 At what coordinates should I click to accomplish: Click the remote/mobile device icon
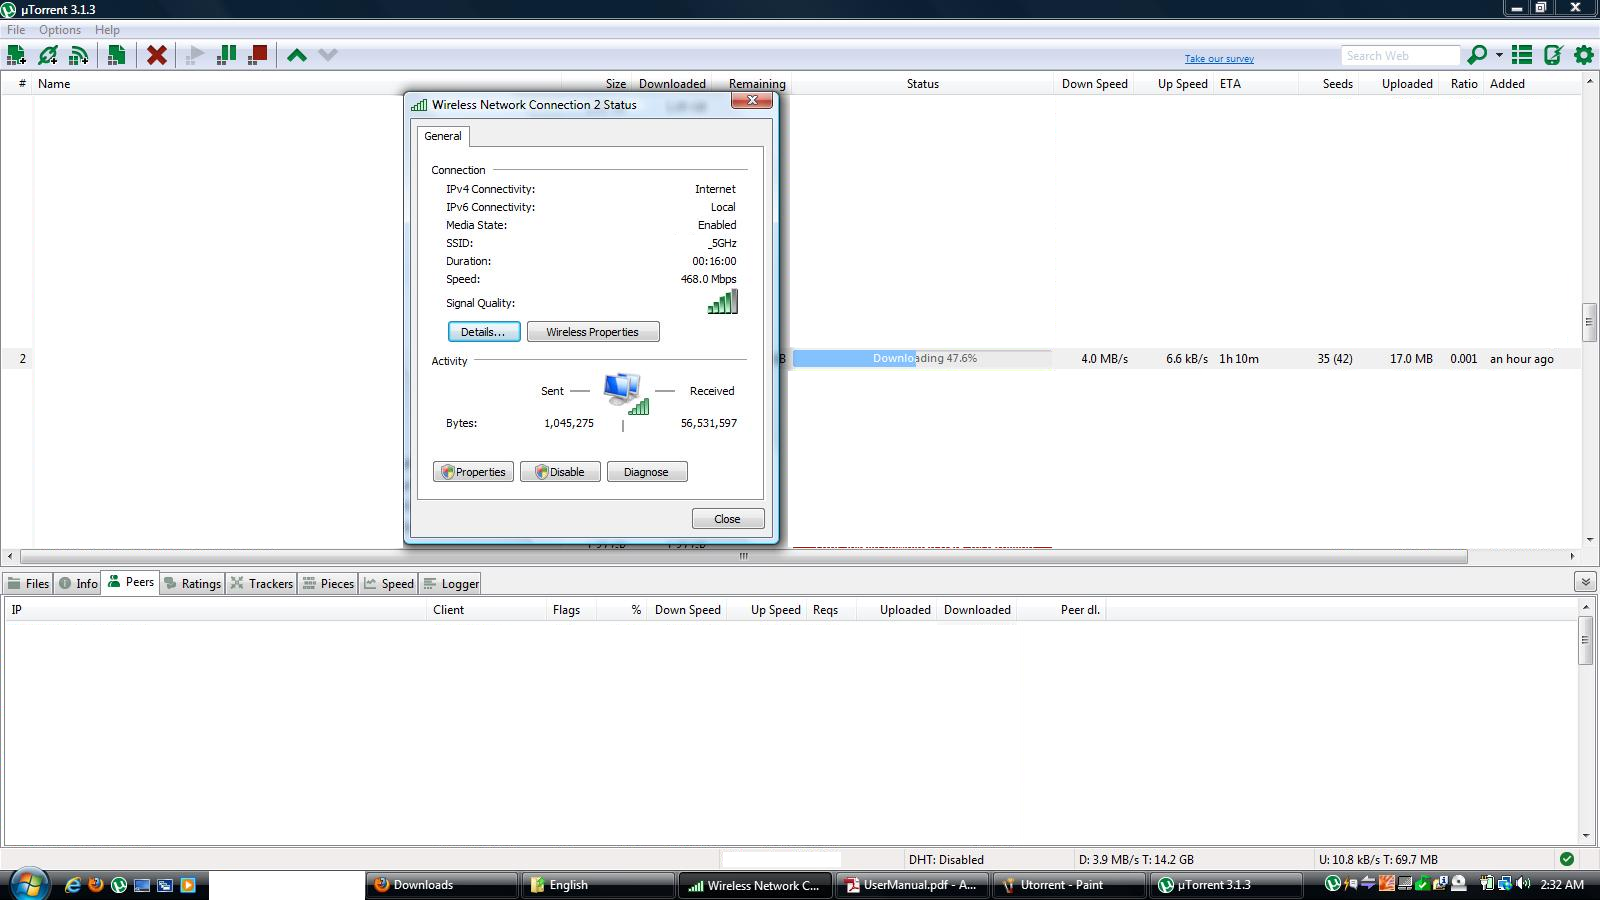(x=1553, y=56)
